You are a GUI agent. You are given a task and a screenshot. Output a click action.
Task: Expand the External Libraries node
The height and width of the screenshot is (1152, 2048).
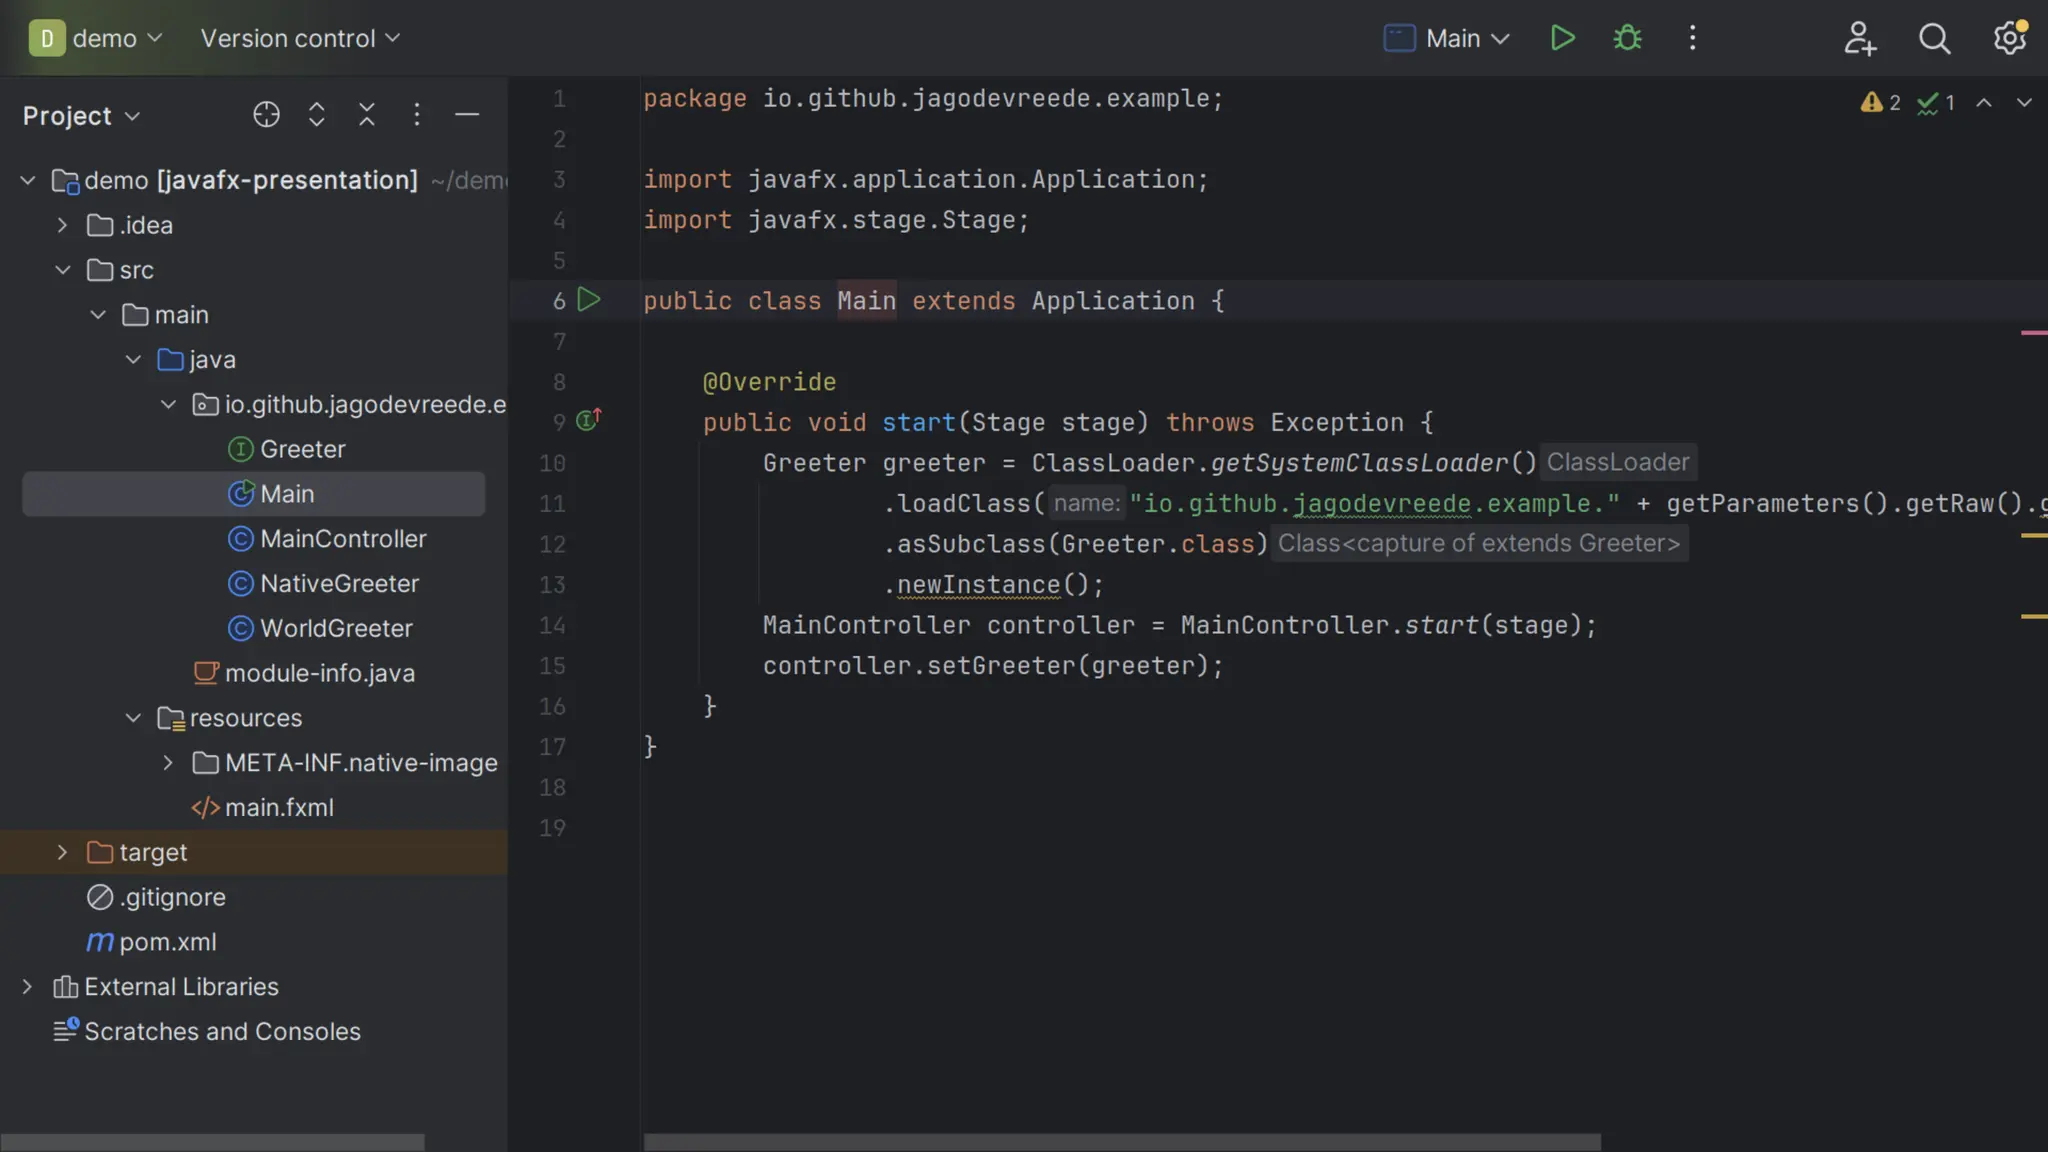pyautogui.click(x=27, y=987)
